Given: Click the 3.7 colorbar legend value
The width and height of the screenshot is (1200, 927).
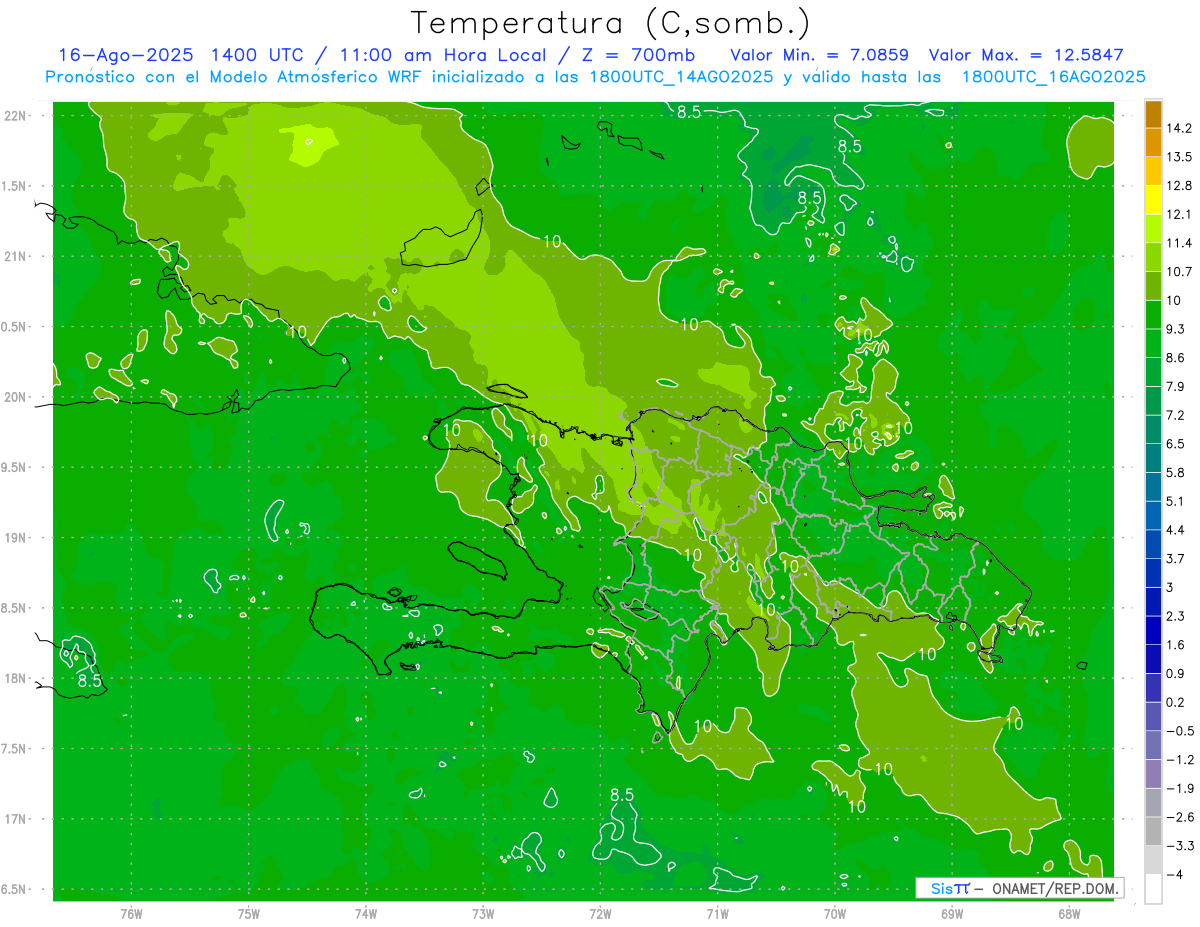Looking at the screenshot, I should pyautogui.click(x=1177, y=559).
